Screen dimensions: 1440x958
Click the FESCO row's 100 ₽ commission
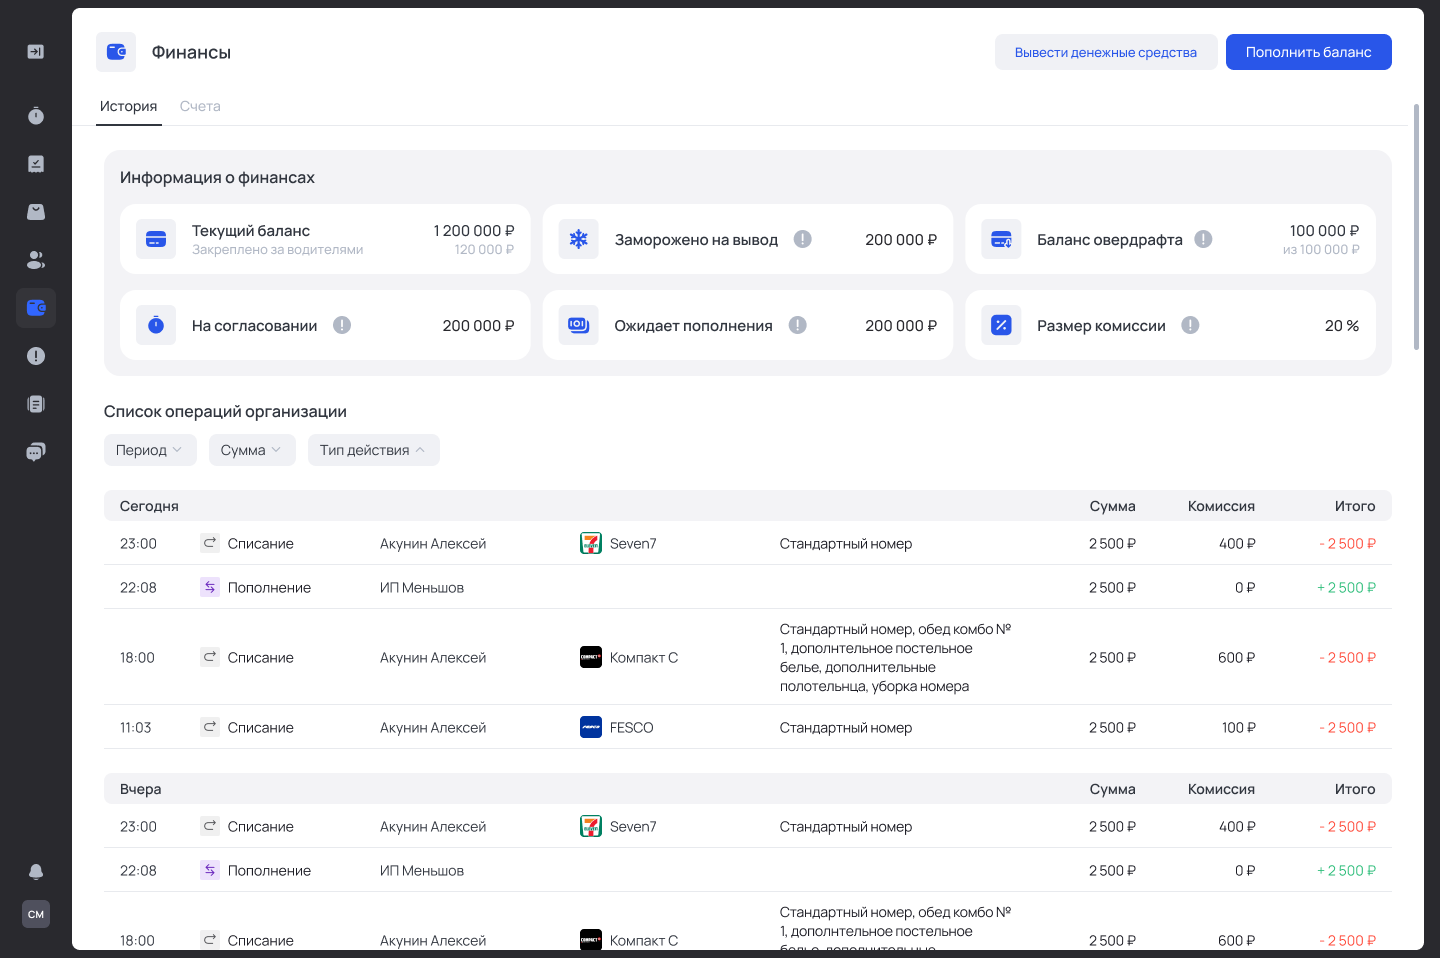click(x=1238, y=727)
